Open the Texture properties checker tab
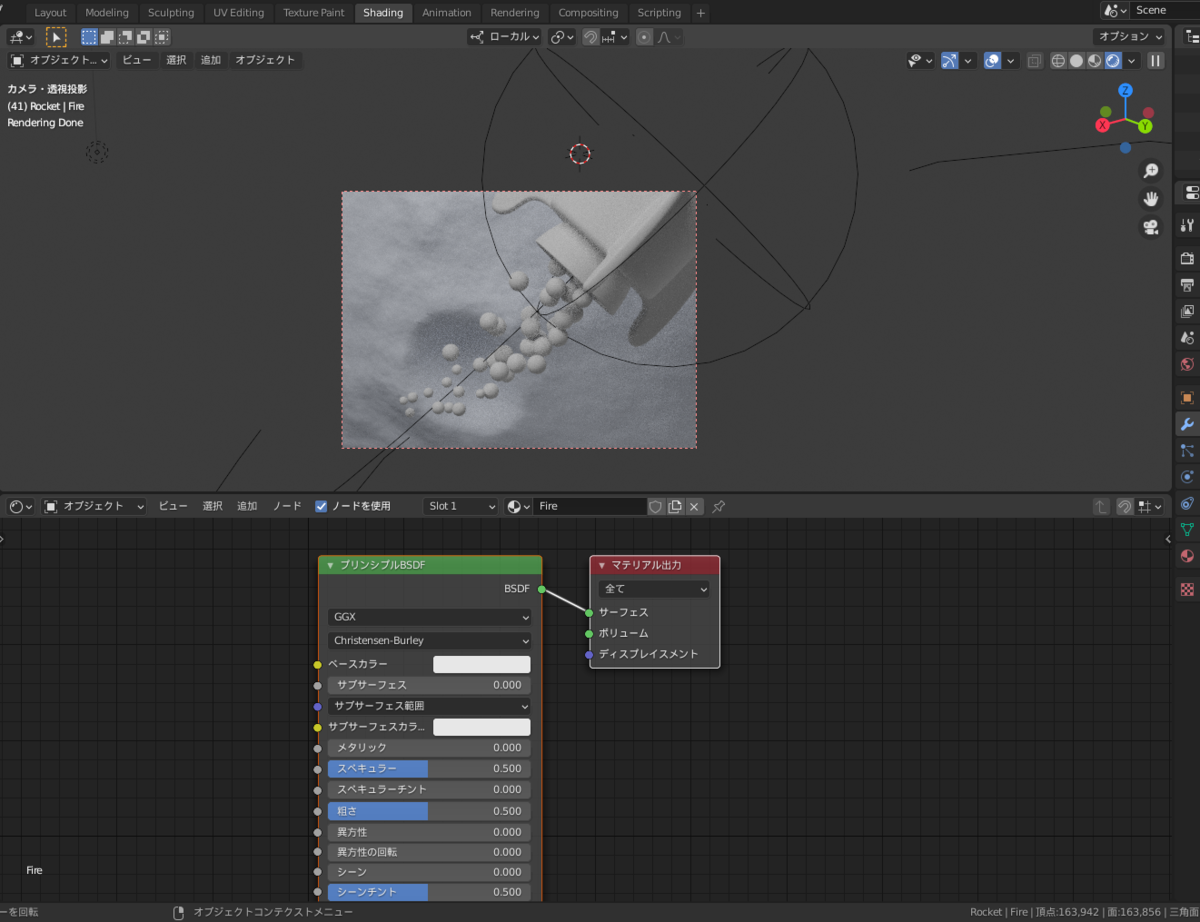Image resolution: width=1200 pixels, height=922 pixels. click(1187, 590)
